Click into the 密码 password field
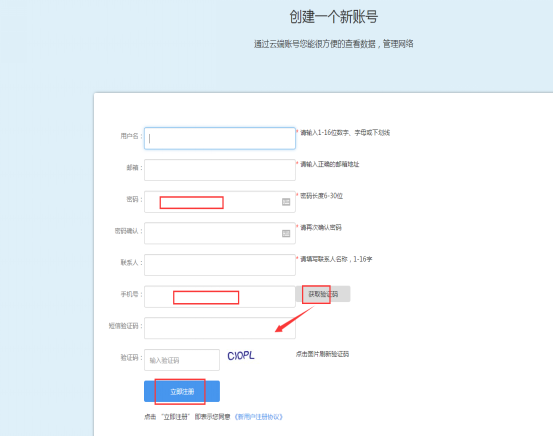Viewport: 553px width, 437px height. click(x=220, y=202)
